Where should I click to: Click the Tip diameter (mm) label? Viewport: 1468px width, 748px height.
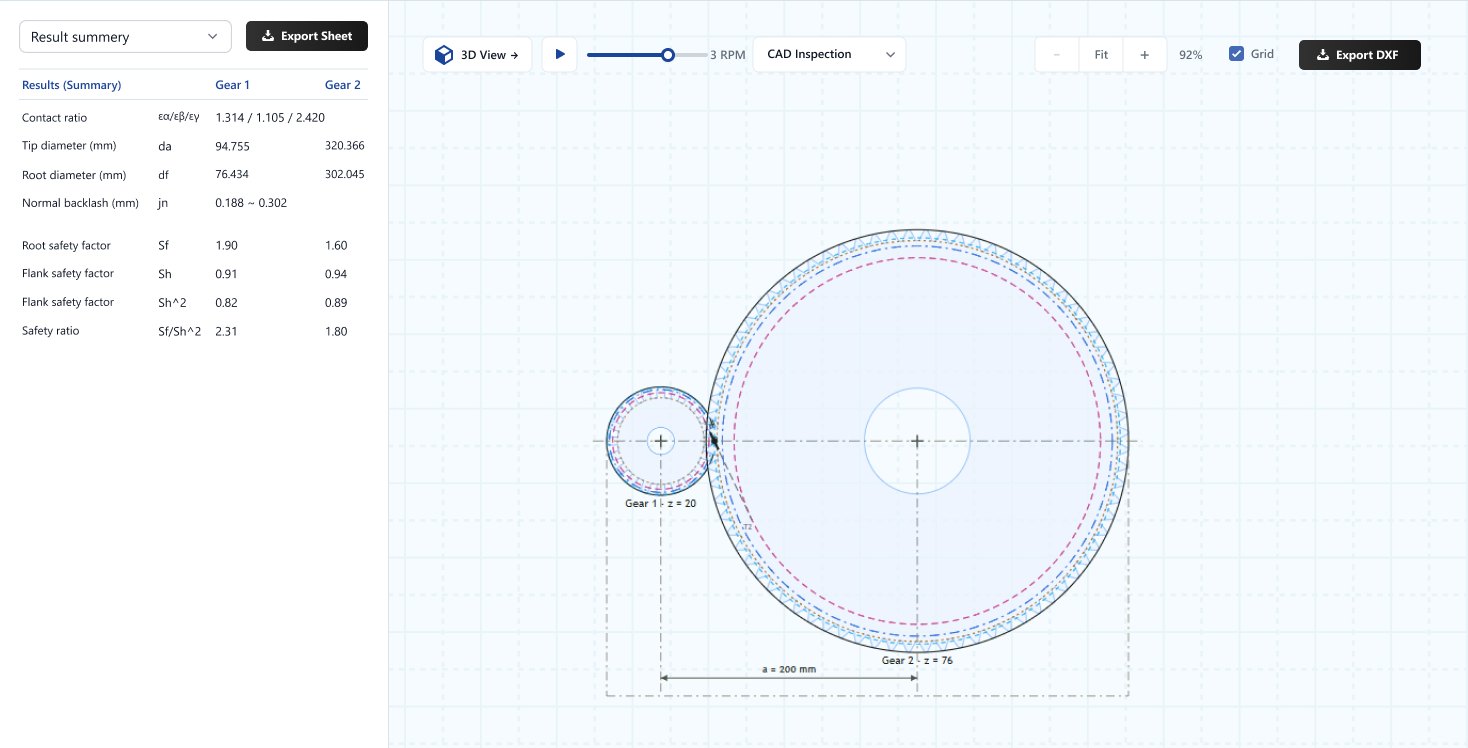pos(69,146)
